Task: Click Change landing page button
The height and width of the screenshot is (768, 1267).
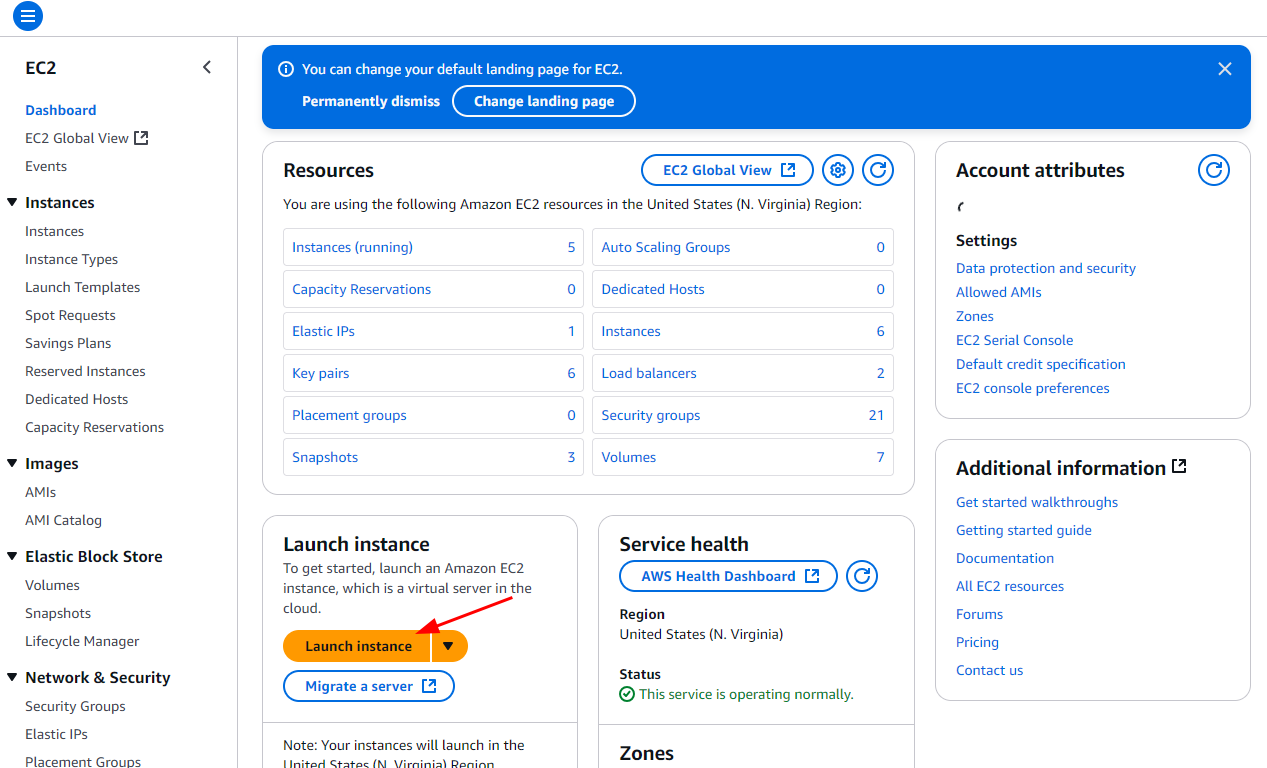Action: (x=543, y=101)
